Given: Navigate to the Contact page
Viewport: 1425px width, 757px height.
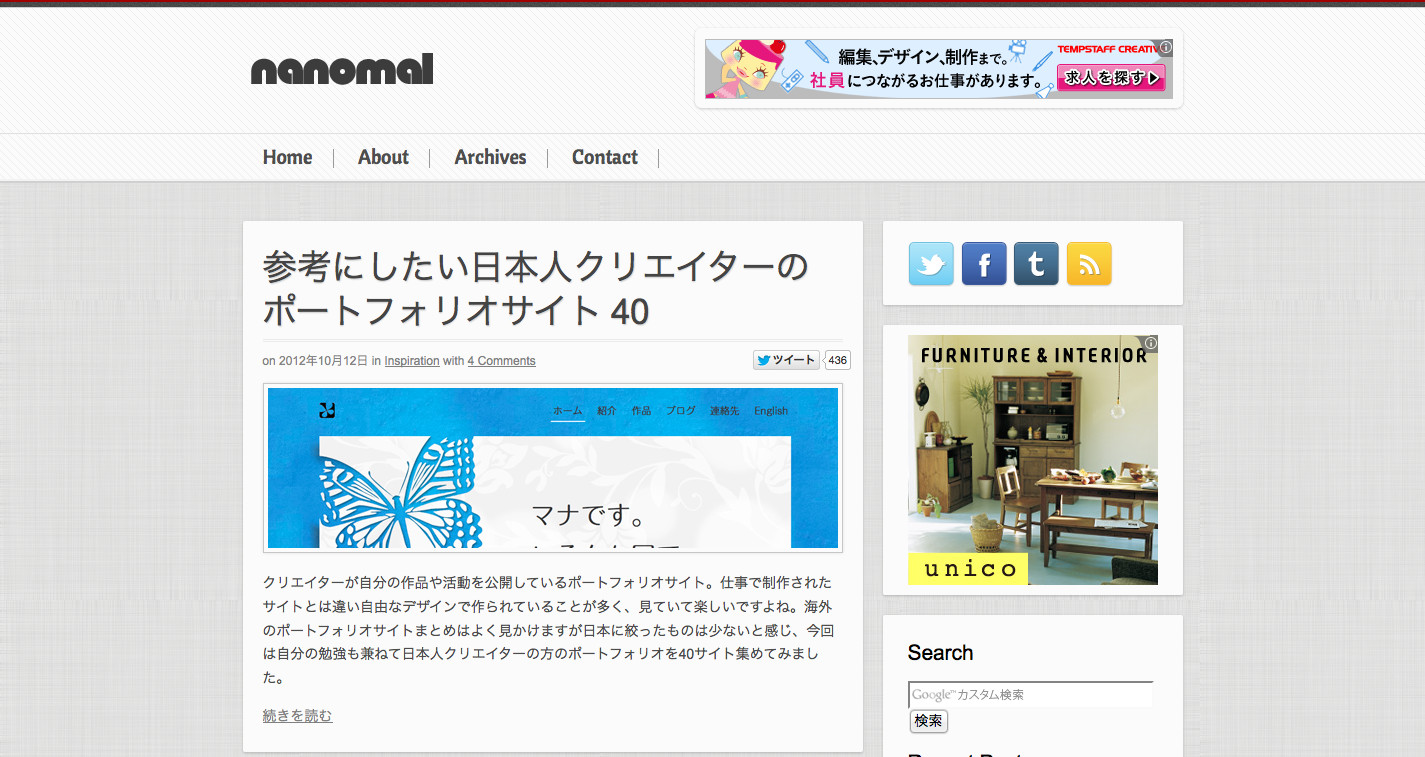Looking at the screenshot, I should (604, 157).
